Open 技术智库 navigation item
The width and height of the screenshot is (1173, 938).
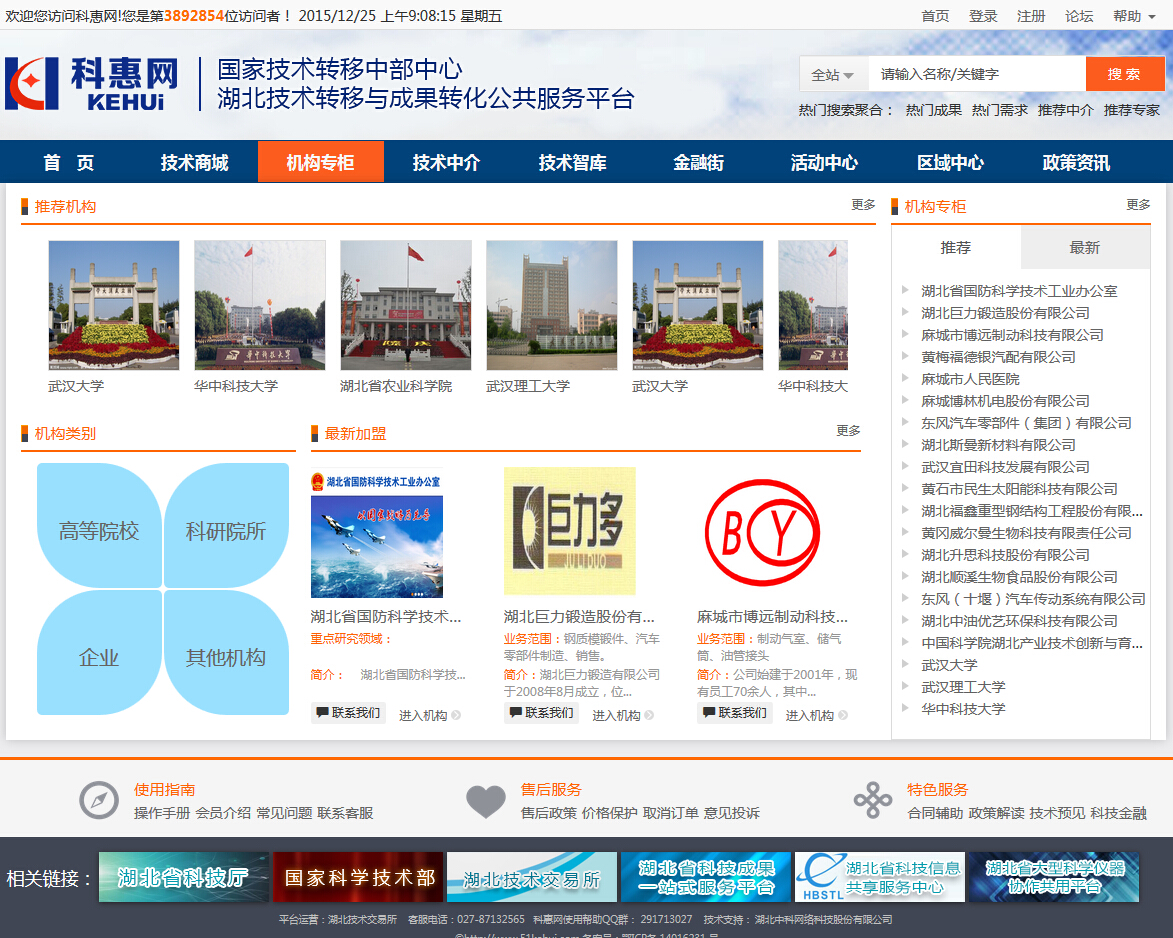pyautogui.click(x=573, y=162)
